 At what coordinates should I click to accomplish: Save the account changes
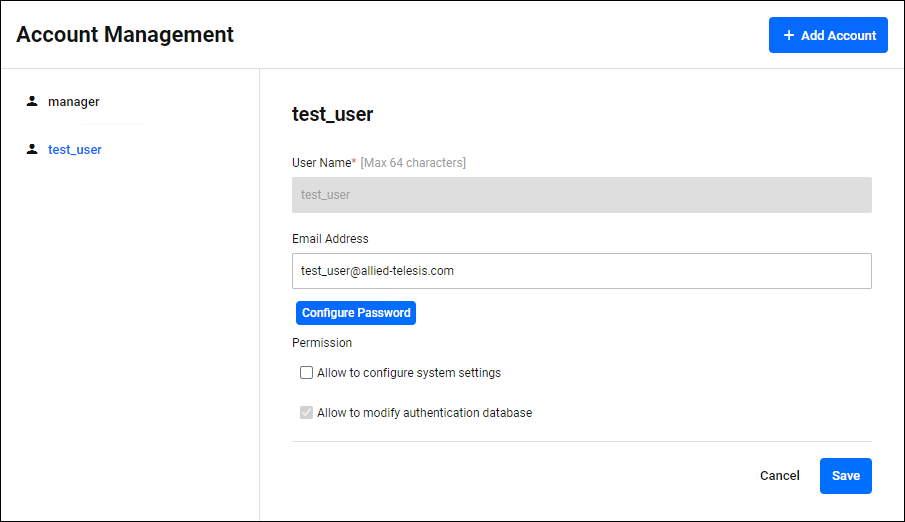tap(845, 476)
